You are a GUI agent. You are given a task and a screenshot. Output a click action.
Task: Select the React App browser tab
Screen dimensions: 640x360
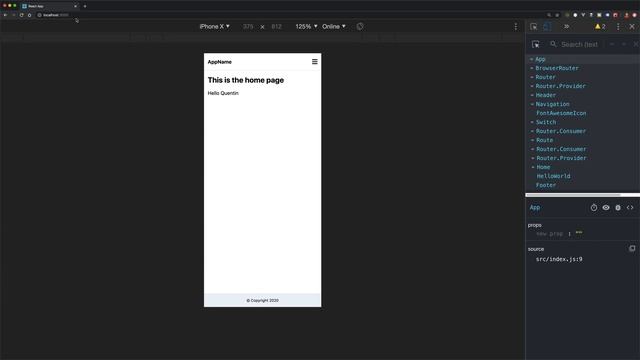pyautogui.click(x=49, y=6)
